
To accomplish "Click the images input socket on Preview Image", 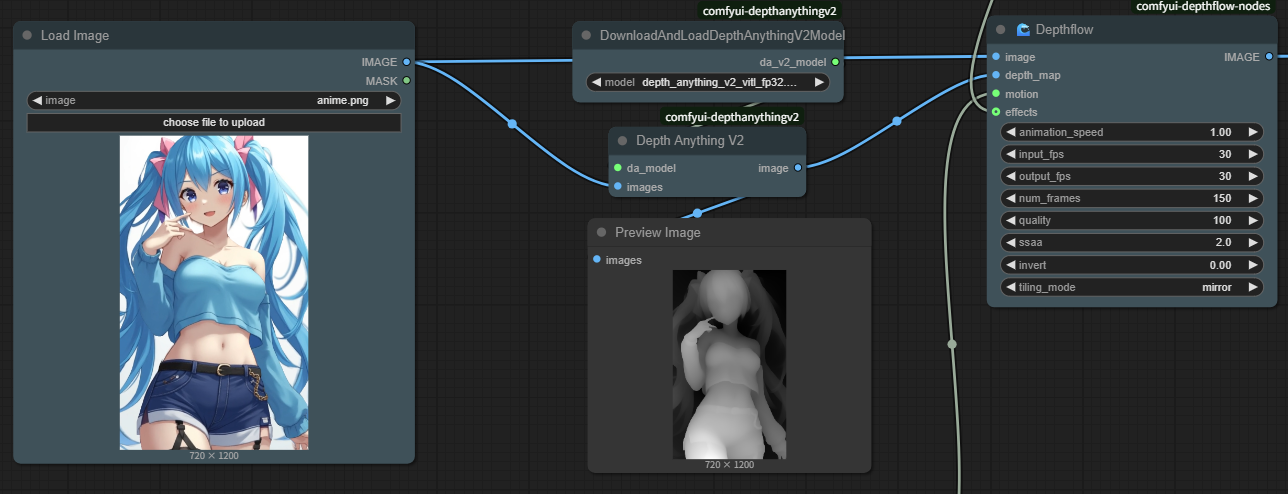I will point(597,259).
